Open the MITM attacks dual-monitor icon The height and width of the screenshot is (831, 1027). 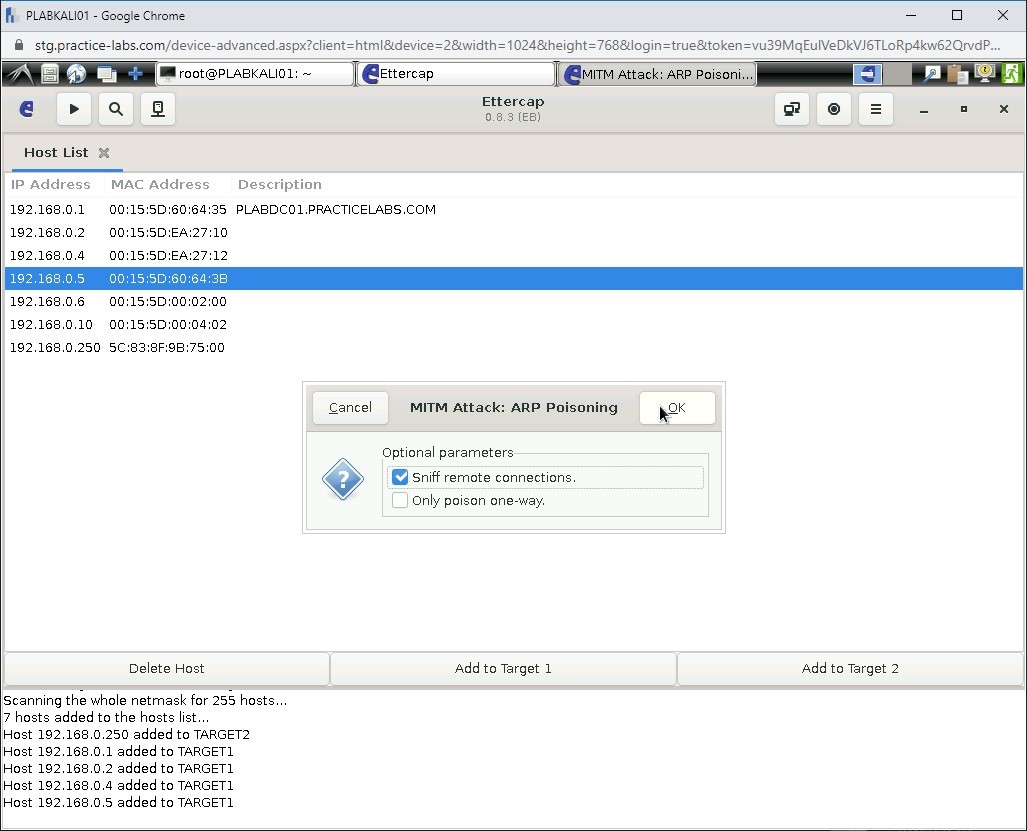coord(791,109)
